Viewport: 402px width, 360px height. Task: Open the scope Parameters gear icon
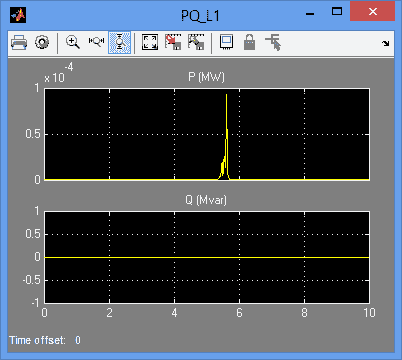click(42, 43)
